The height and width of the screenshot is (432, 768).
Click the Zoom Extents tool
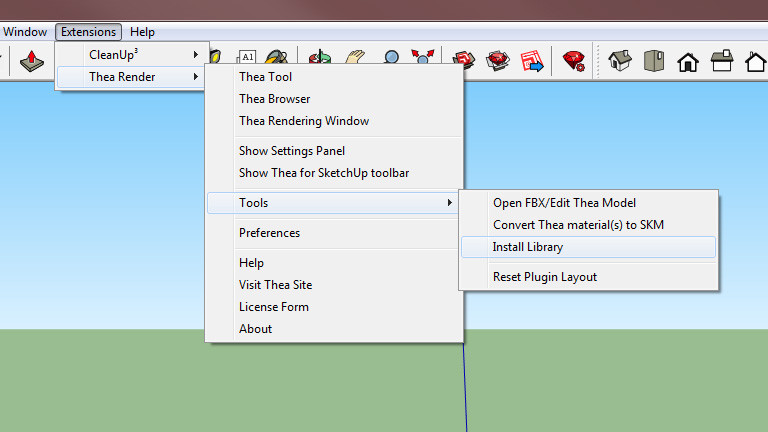[x=423, y=57]
